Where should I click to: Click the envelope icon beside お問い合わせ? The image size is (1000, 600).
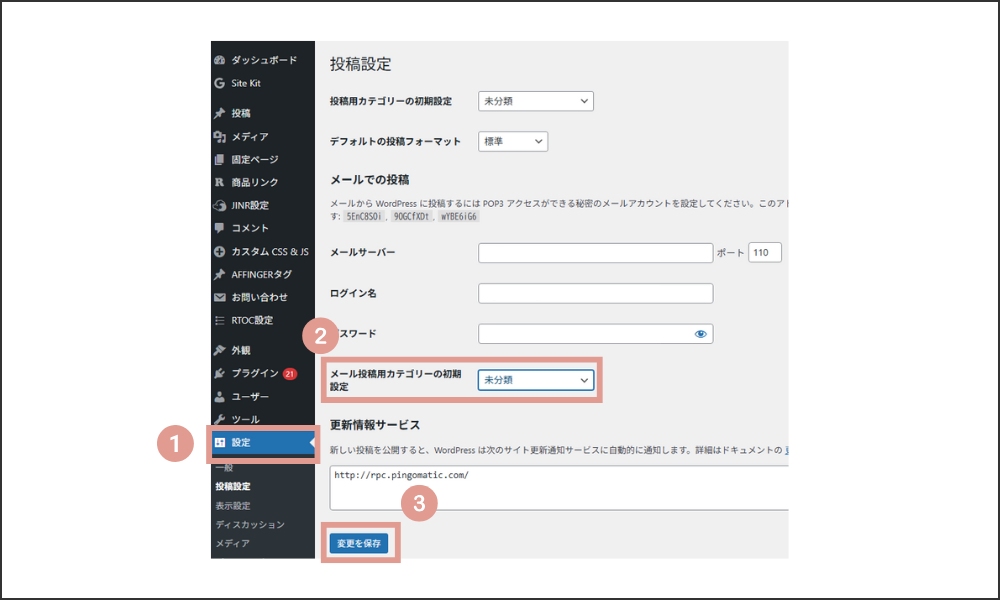click(x=219, y=297)
